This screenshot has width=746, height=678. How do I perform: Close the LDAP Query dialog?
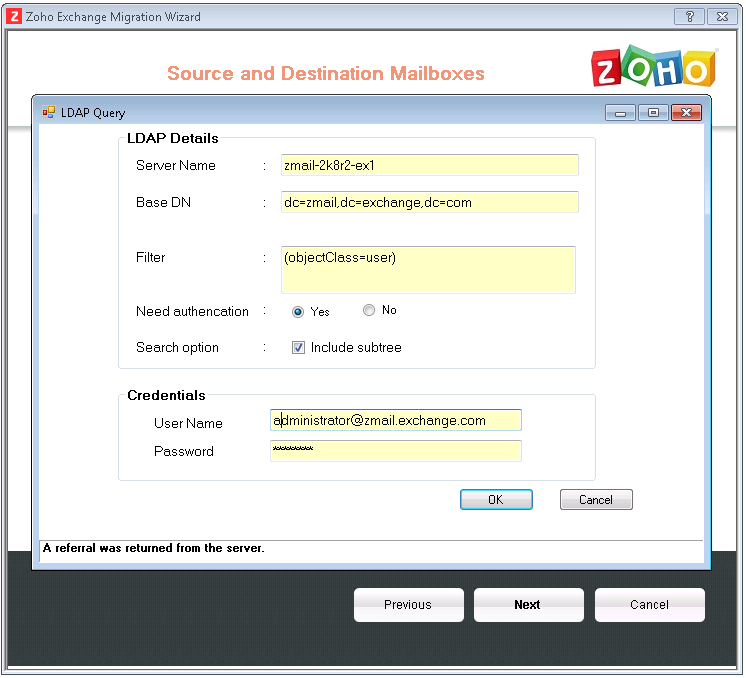pyautogui.click(x=686, y=113)
